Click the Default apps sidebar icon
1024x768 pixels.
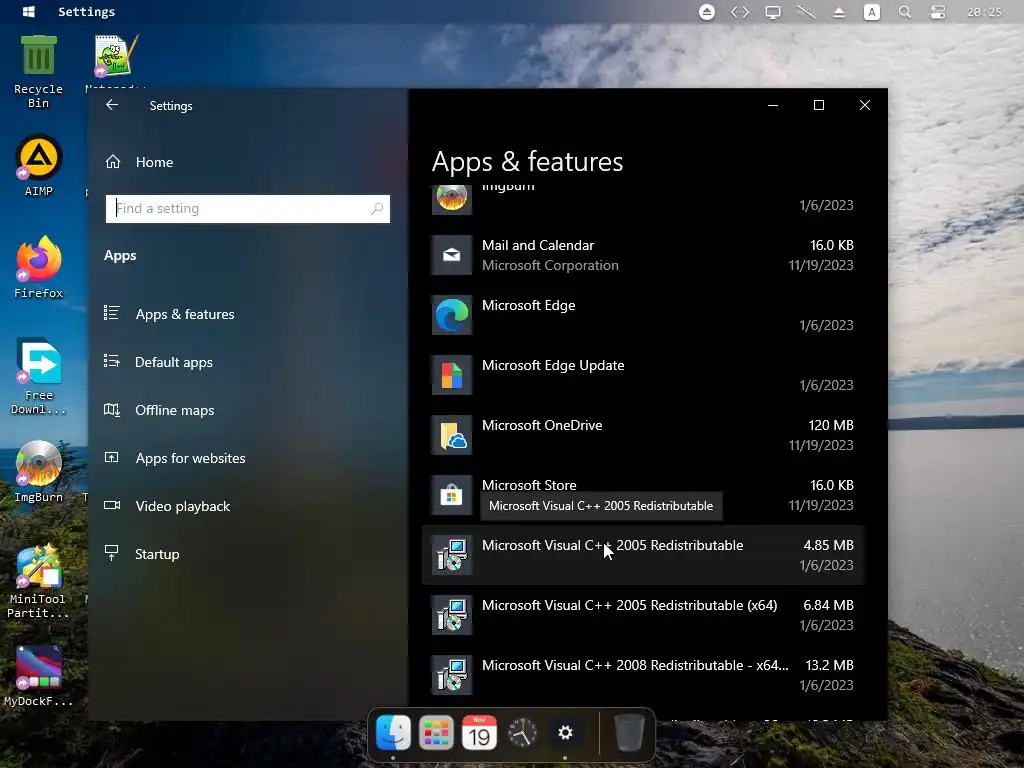[112, 361]
